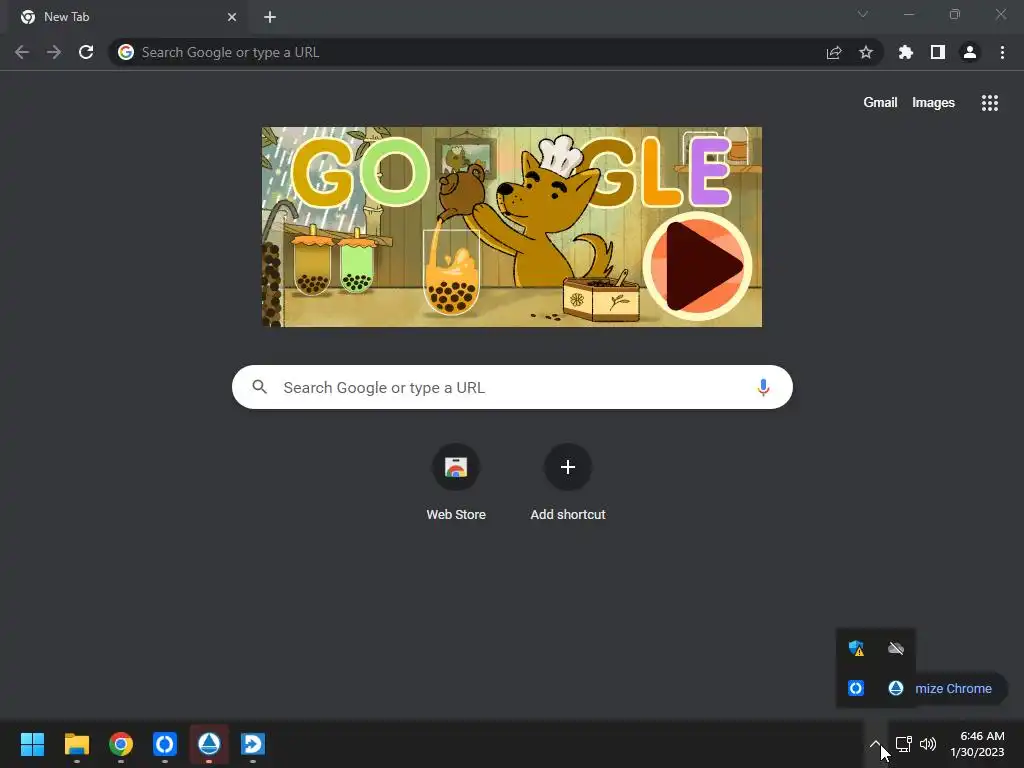The image size is (1024, 768).
Task: Open the volume speaker icon
Action: (x=928, y=744)
